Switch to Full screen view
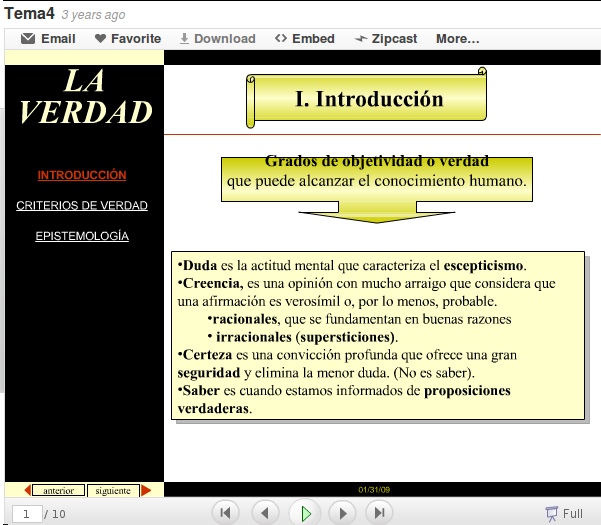Image resolution: width=601 pixels, height=525 pixels. (x=564, y=513)
